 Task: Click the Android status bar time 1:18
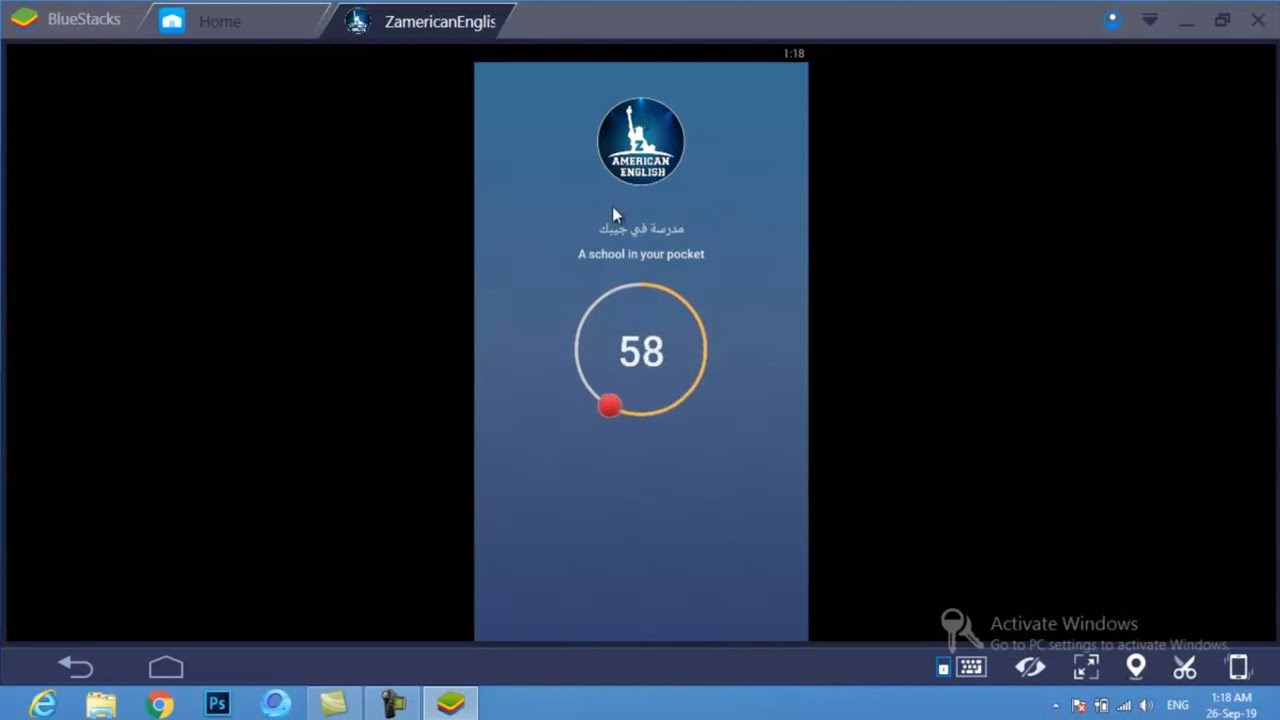click(794, 53)
